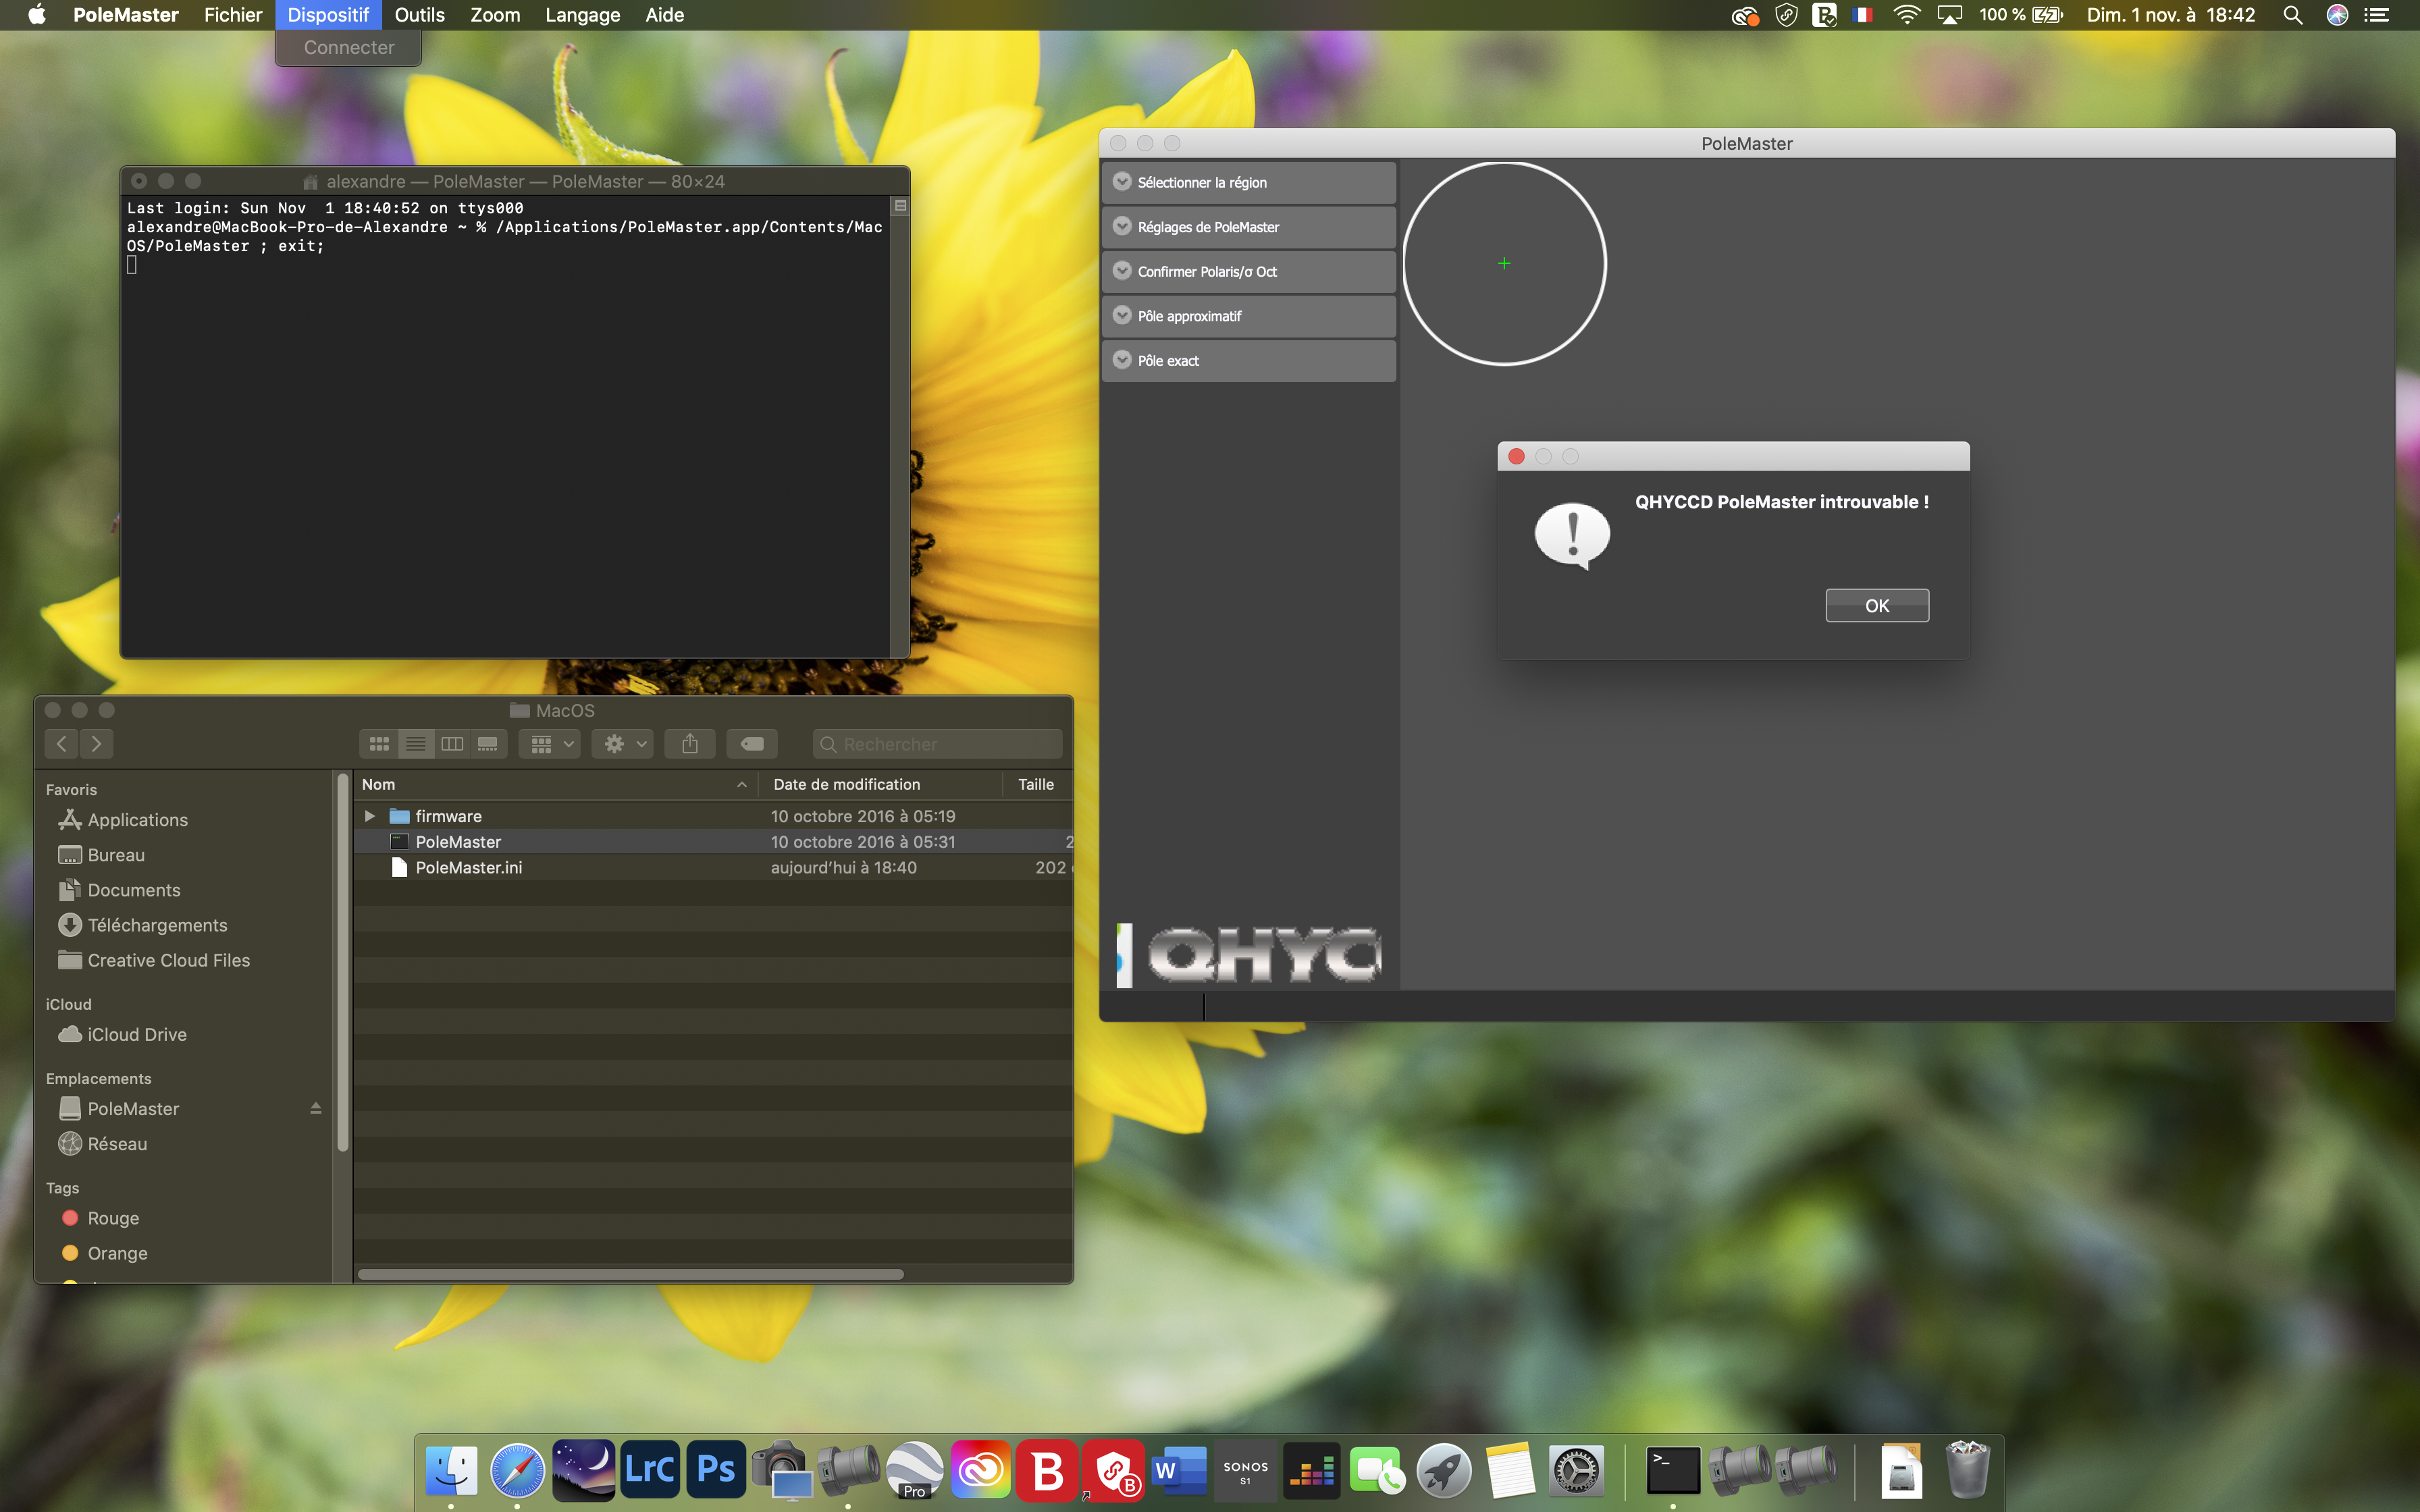Expand the Sélectionner la région step
2420x1512 pixels.
pos(1122,182)
